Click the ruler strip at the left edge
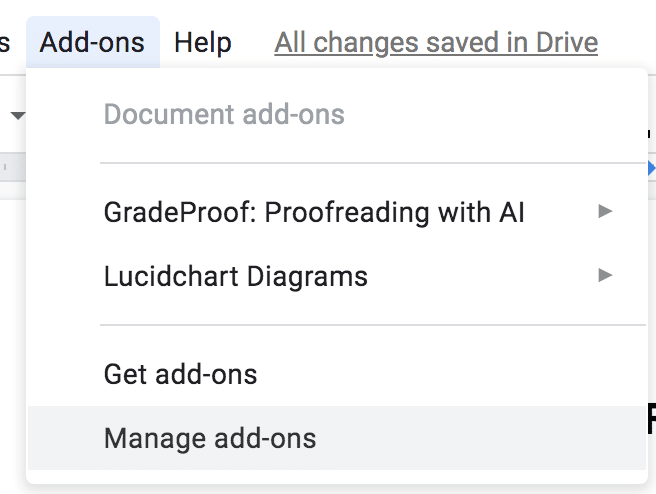Viewport: 656px width, 494px height. (12, 166)
